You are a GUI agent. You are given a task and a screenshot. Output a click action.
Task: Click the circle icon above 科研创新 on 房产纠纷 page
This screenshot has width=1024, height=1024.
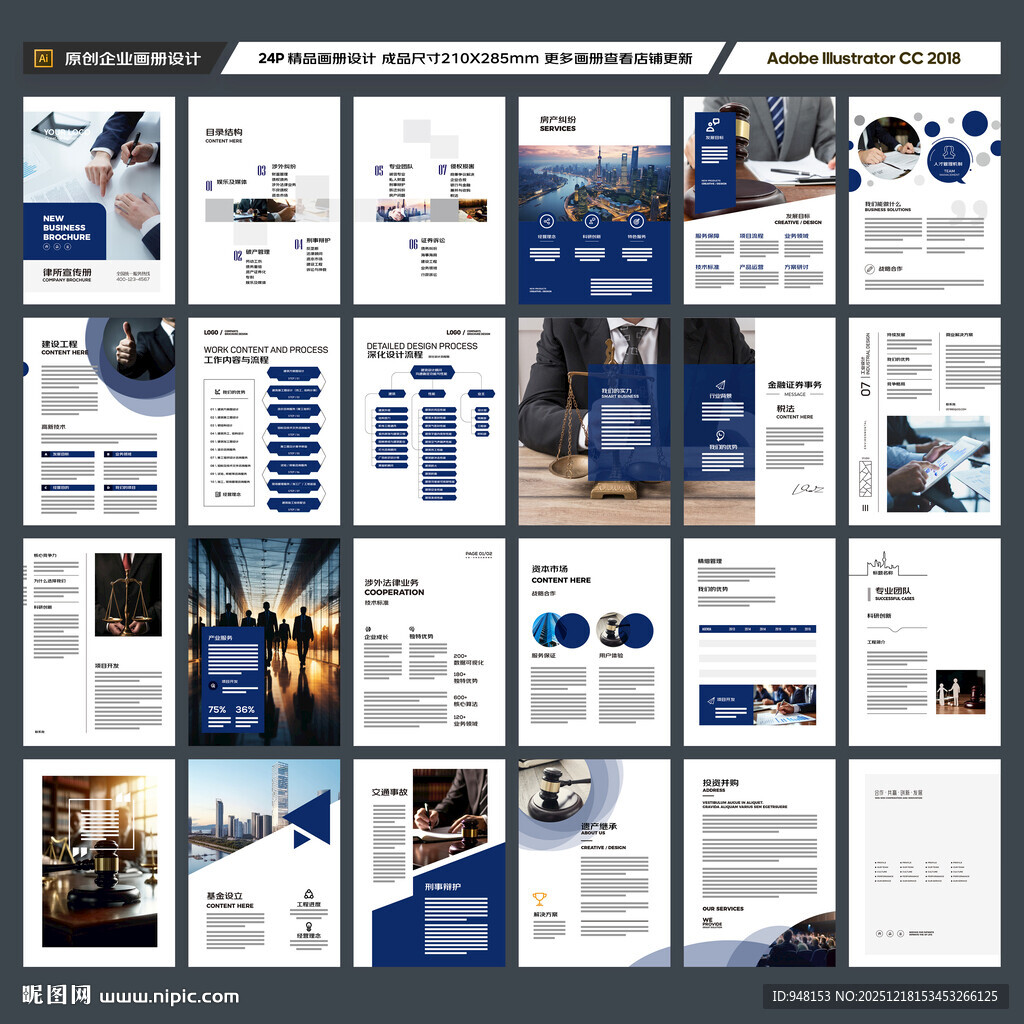(592, 221)
